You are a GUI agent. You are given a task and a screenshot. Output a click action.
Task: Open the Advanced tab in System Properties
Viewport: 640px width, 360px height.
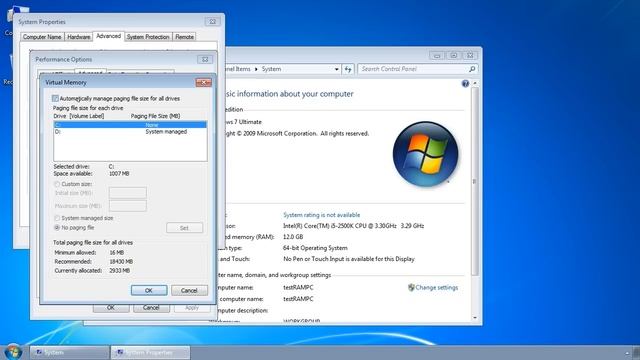[109, 36]
